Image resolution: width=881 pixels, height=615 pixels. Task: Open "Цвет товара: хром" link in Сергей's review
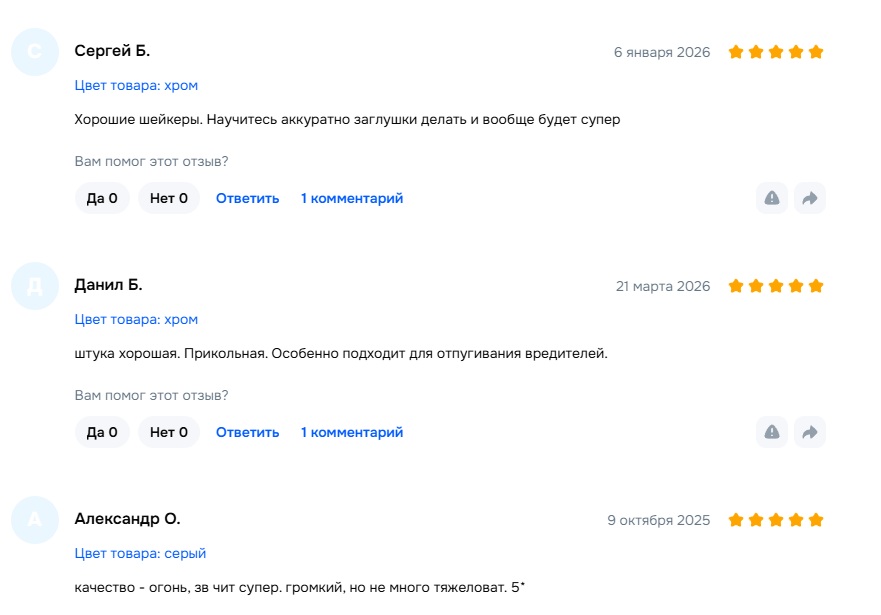point(136,86)
